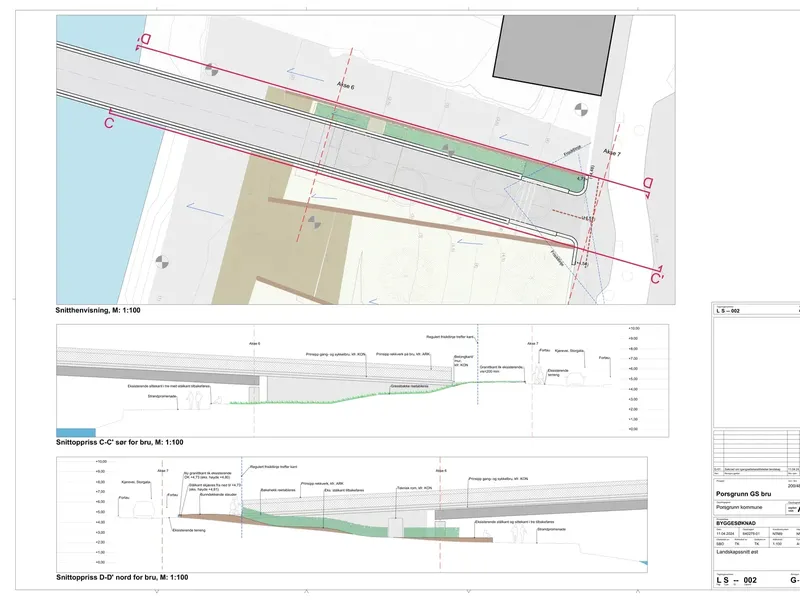This screenshot has width=800, height=600.
Task: Click the 'Bunndekkende stauder' annotation
Action: [x=218, y=495]
